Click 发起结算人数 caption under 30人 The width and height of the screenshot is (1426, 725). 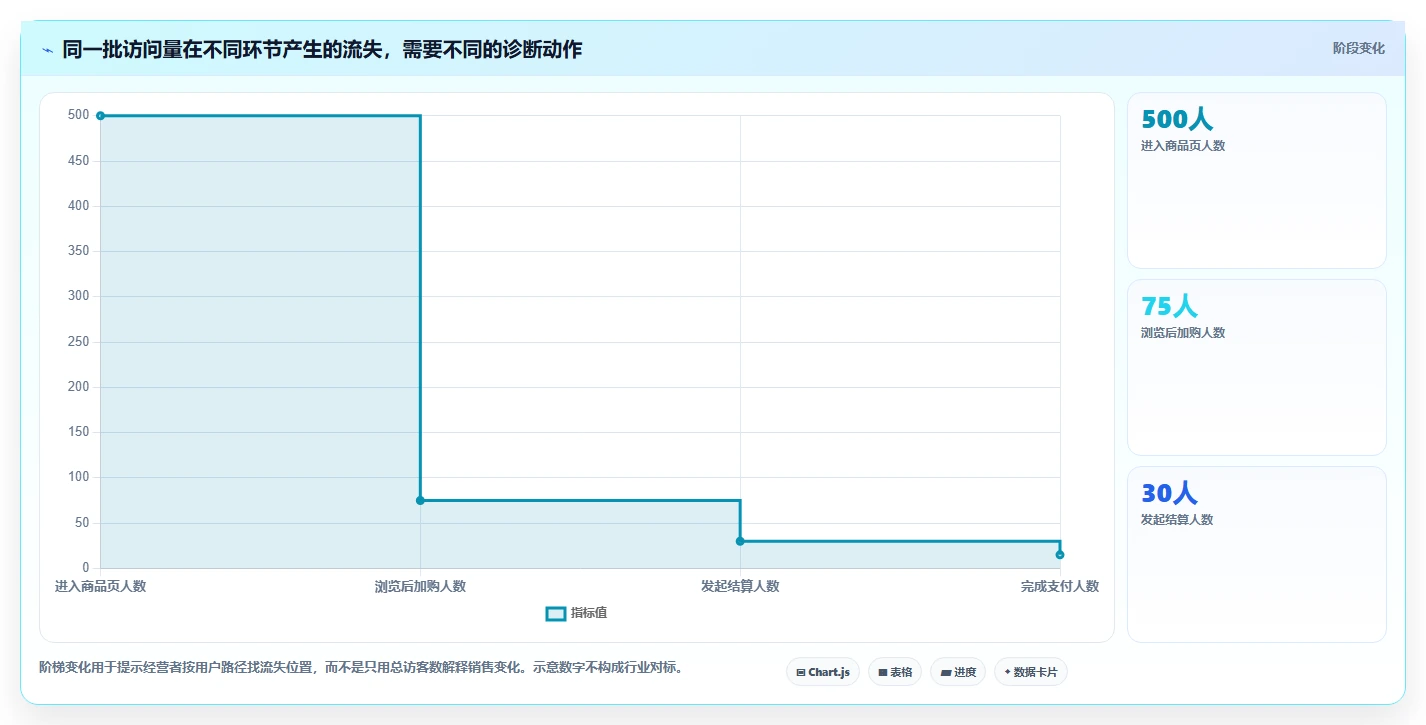(x=1177, y=520)
